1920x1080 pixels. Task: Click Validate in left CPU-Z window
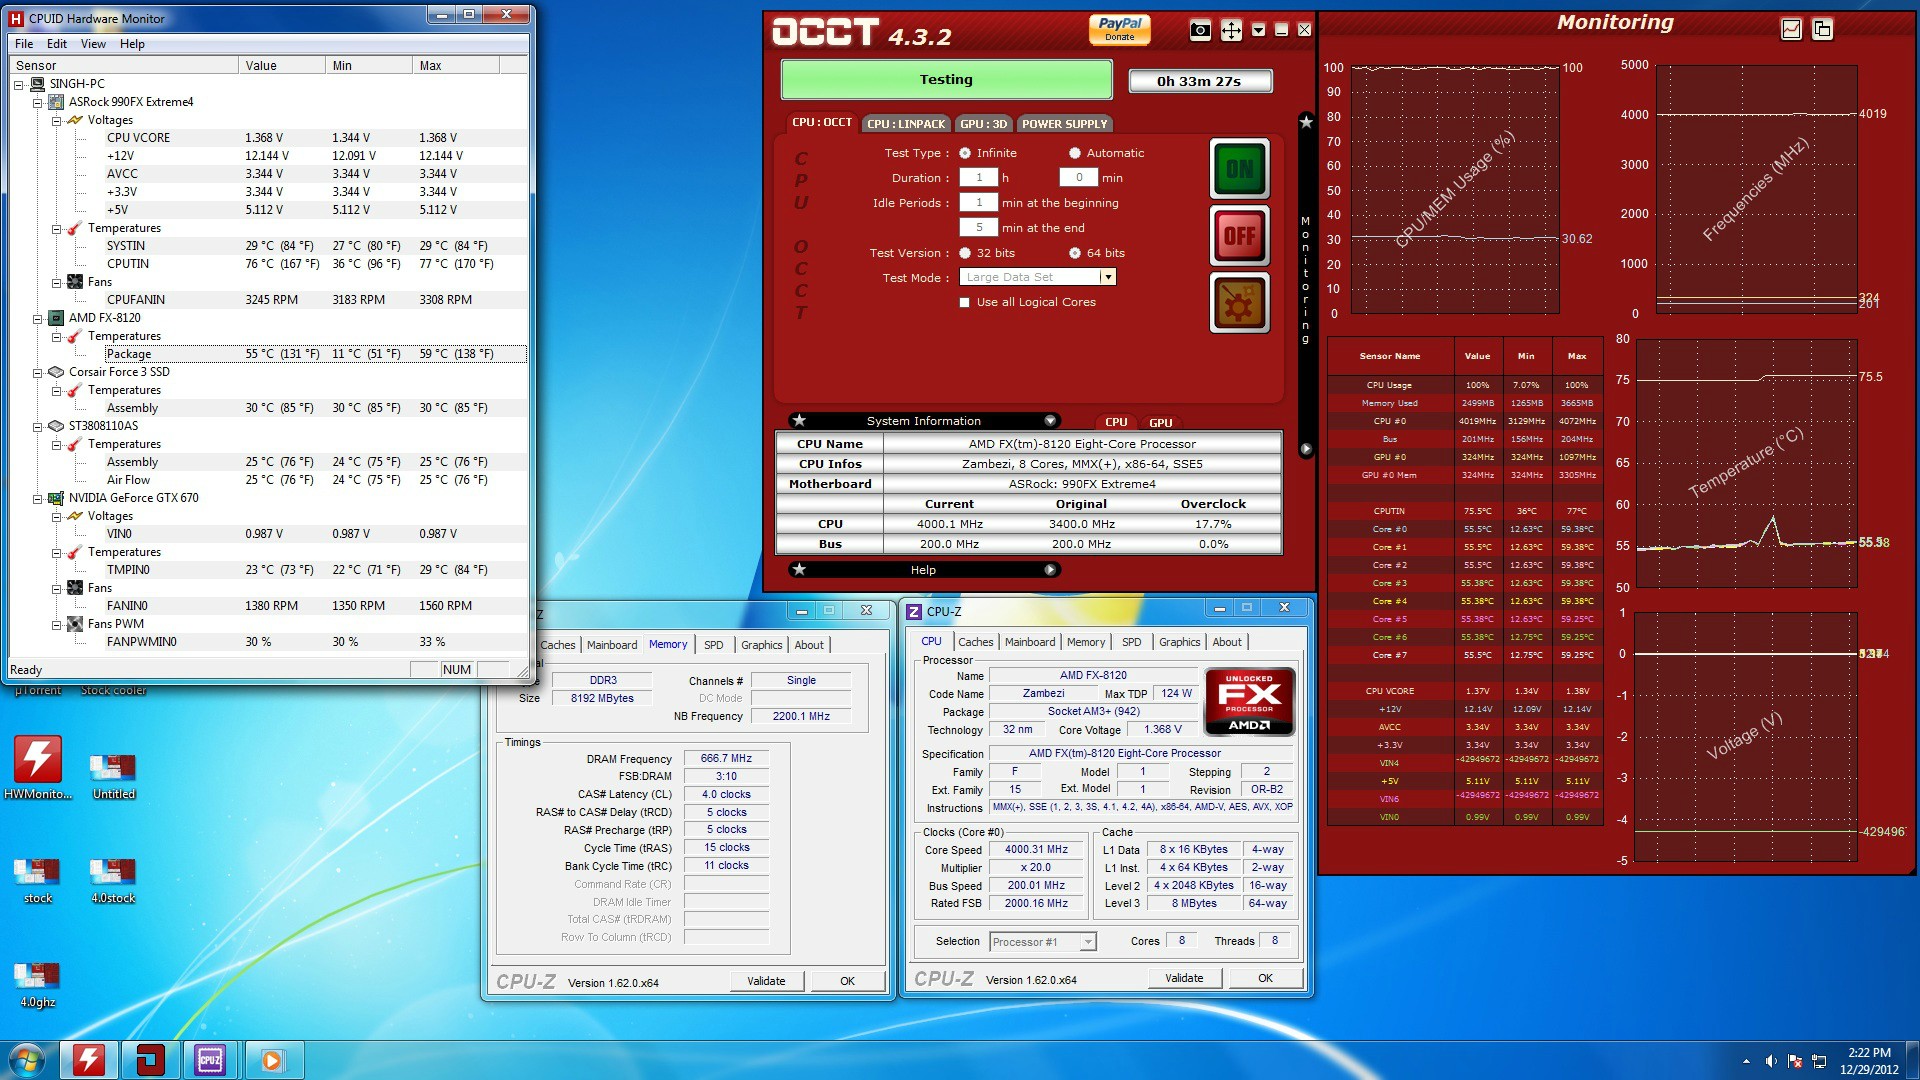(766, 981)
